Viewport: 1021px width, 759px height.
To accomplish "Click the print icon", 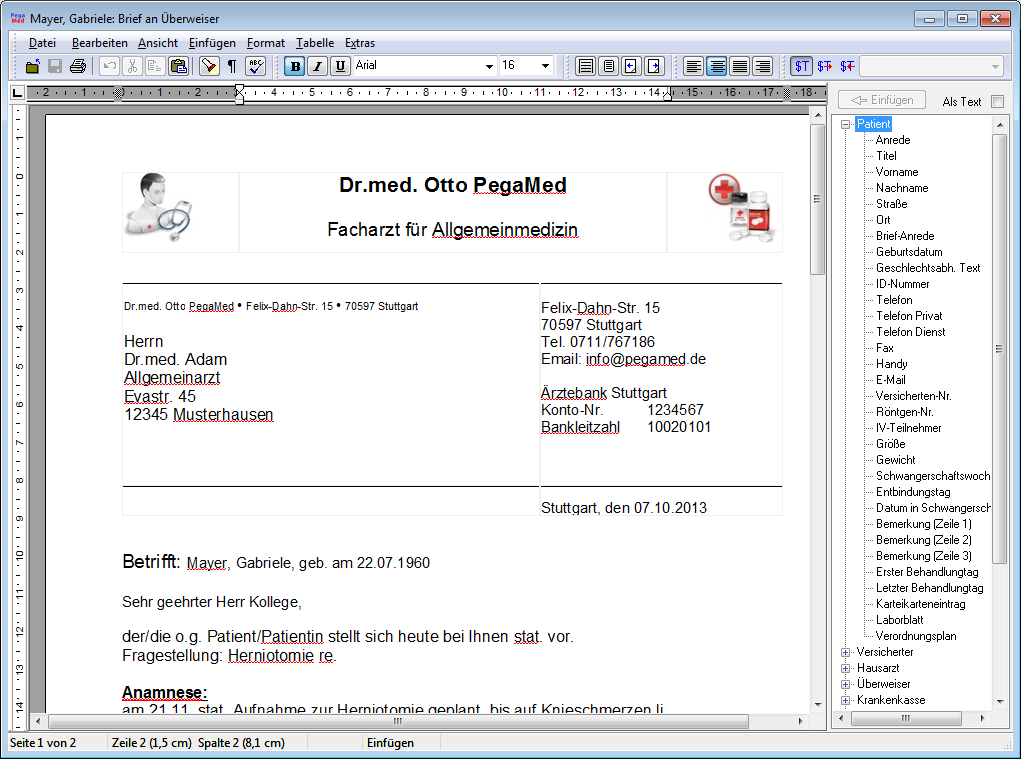I will tap(78, 66).
